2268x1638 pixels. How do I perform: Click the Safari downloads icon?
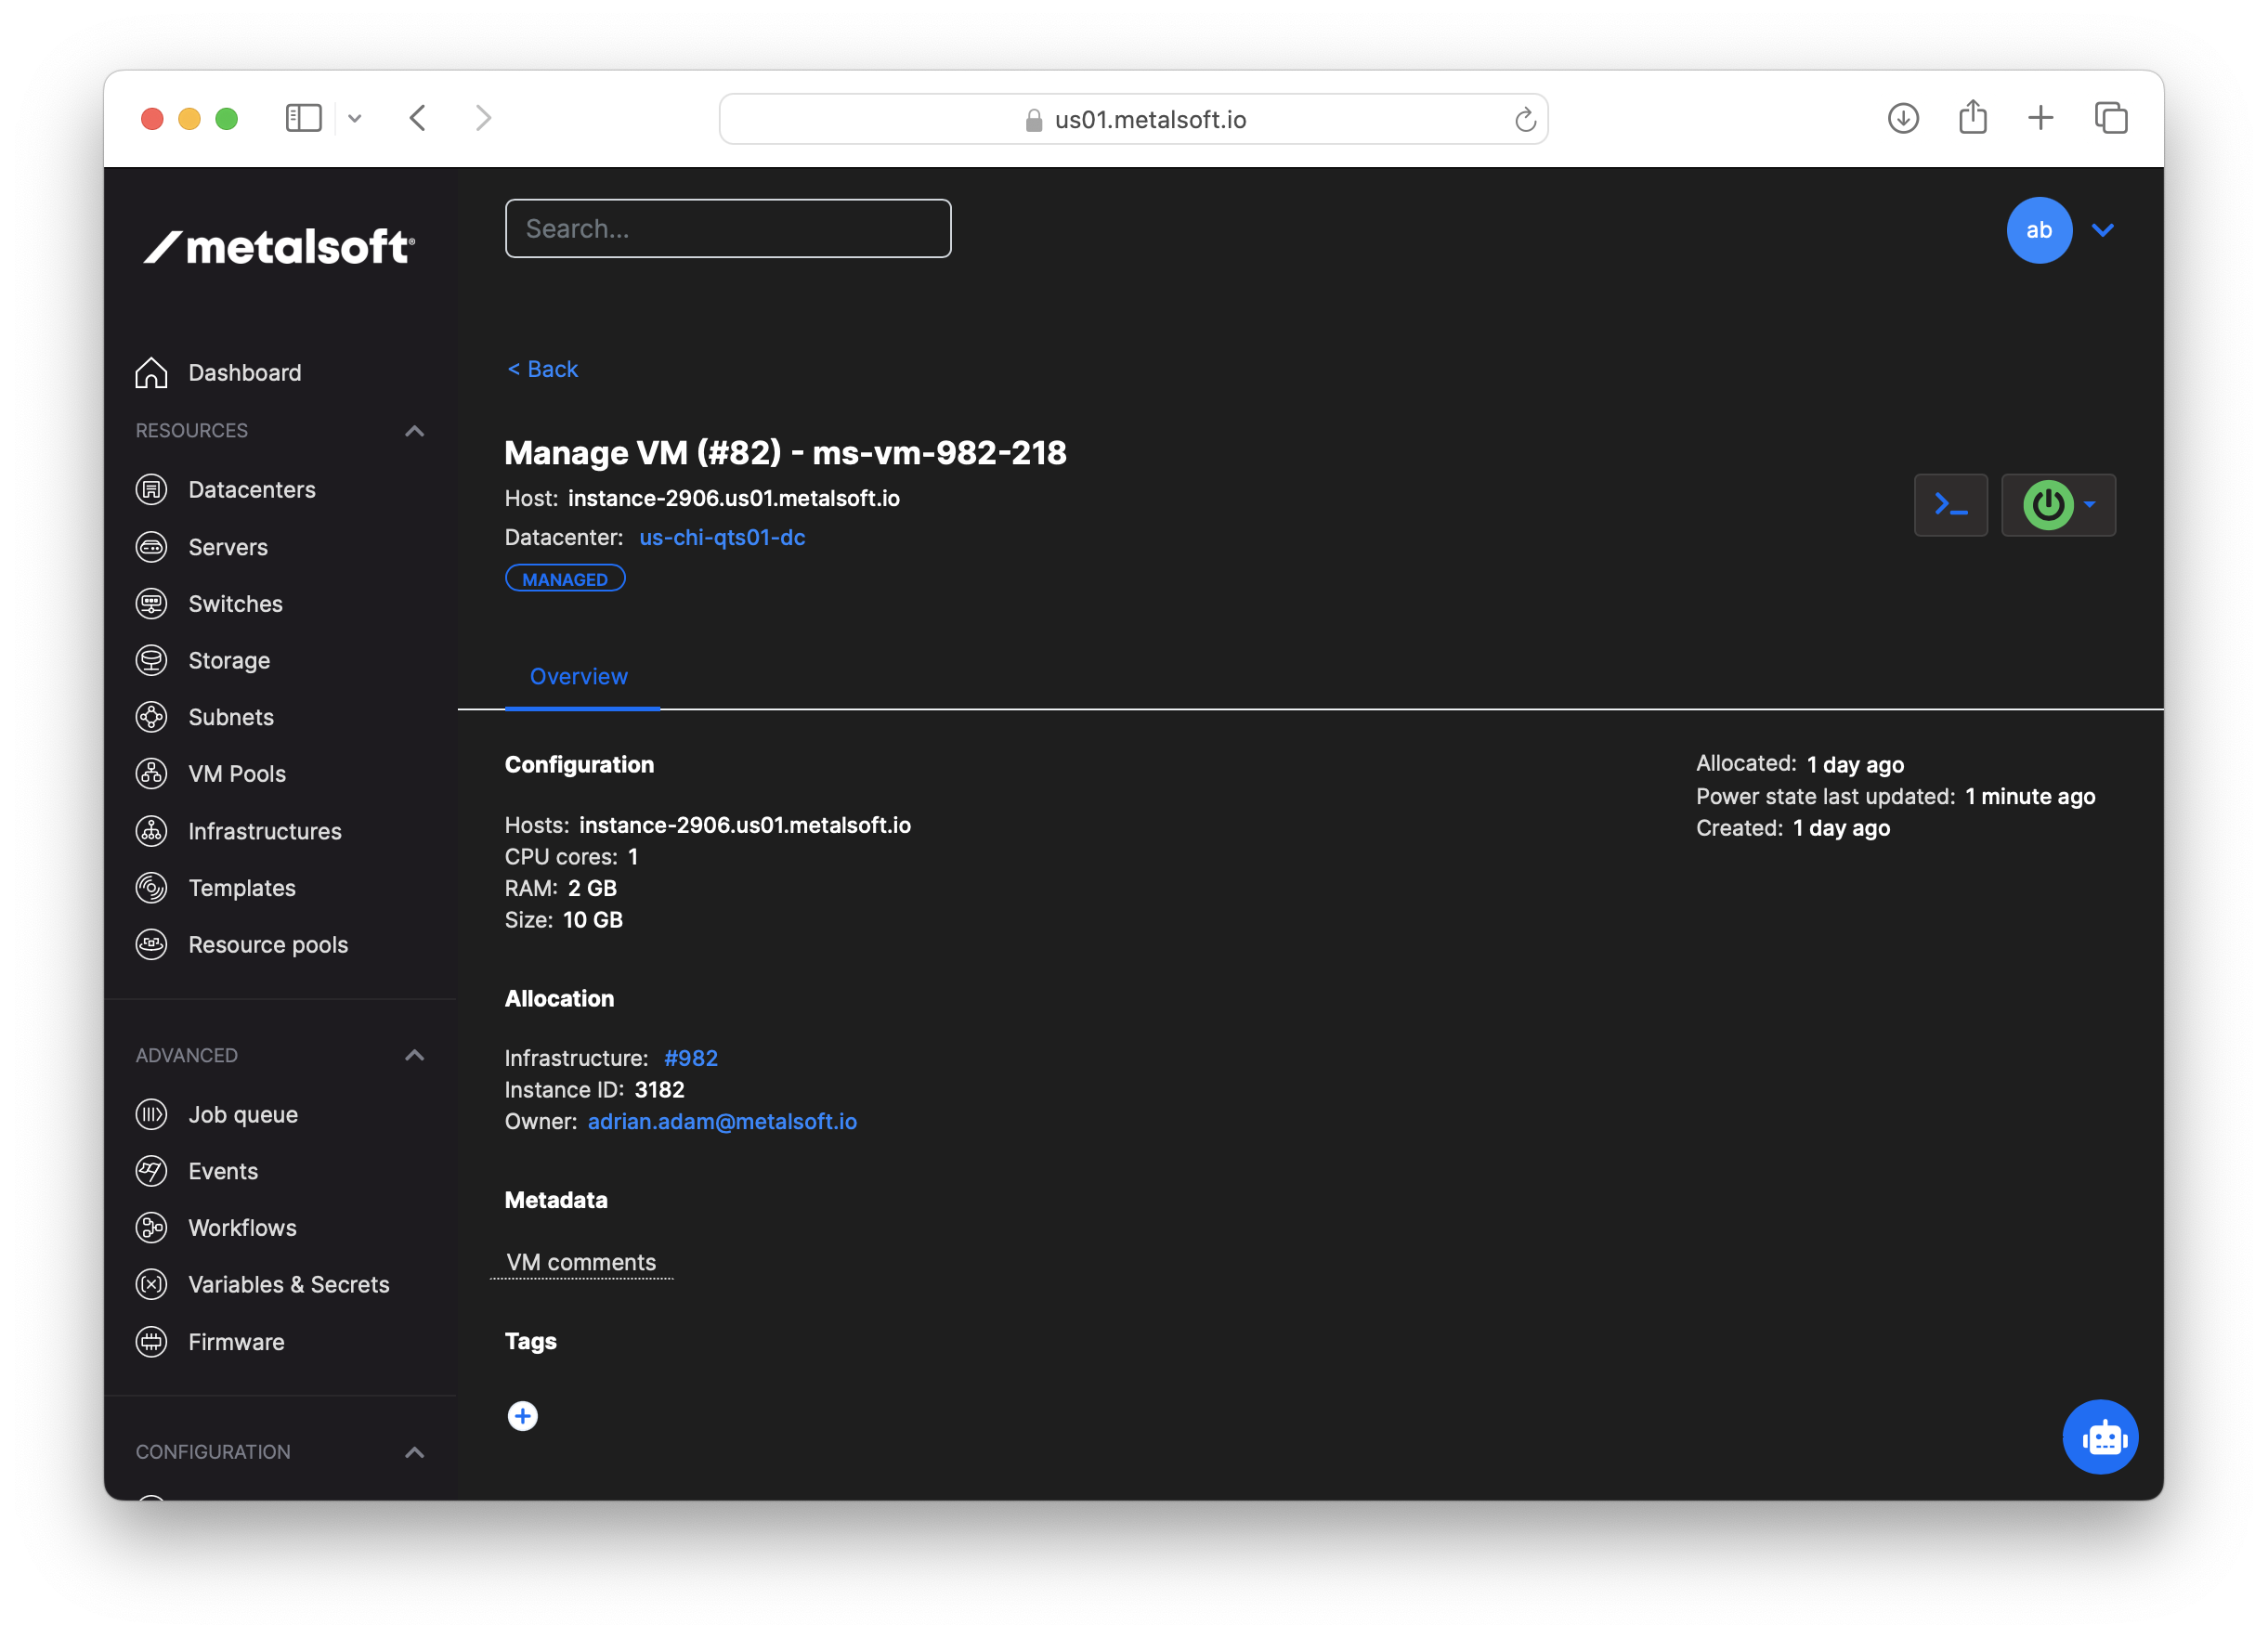pos(1903,118)
